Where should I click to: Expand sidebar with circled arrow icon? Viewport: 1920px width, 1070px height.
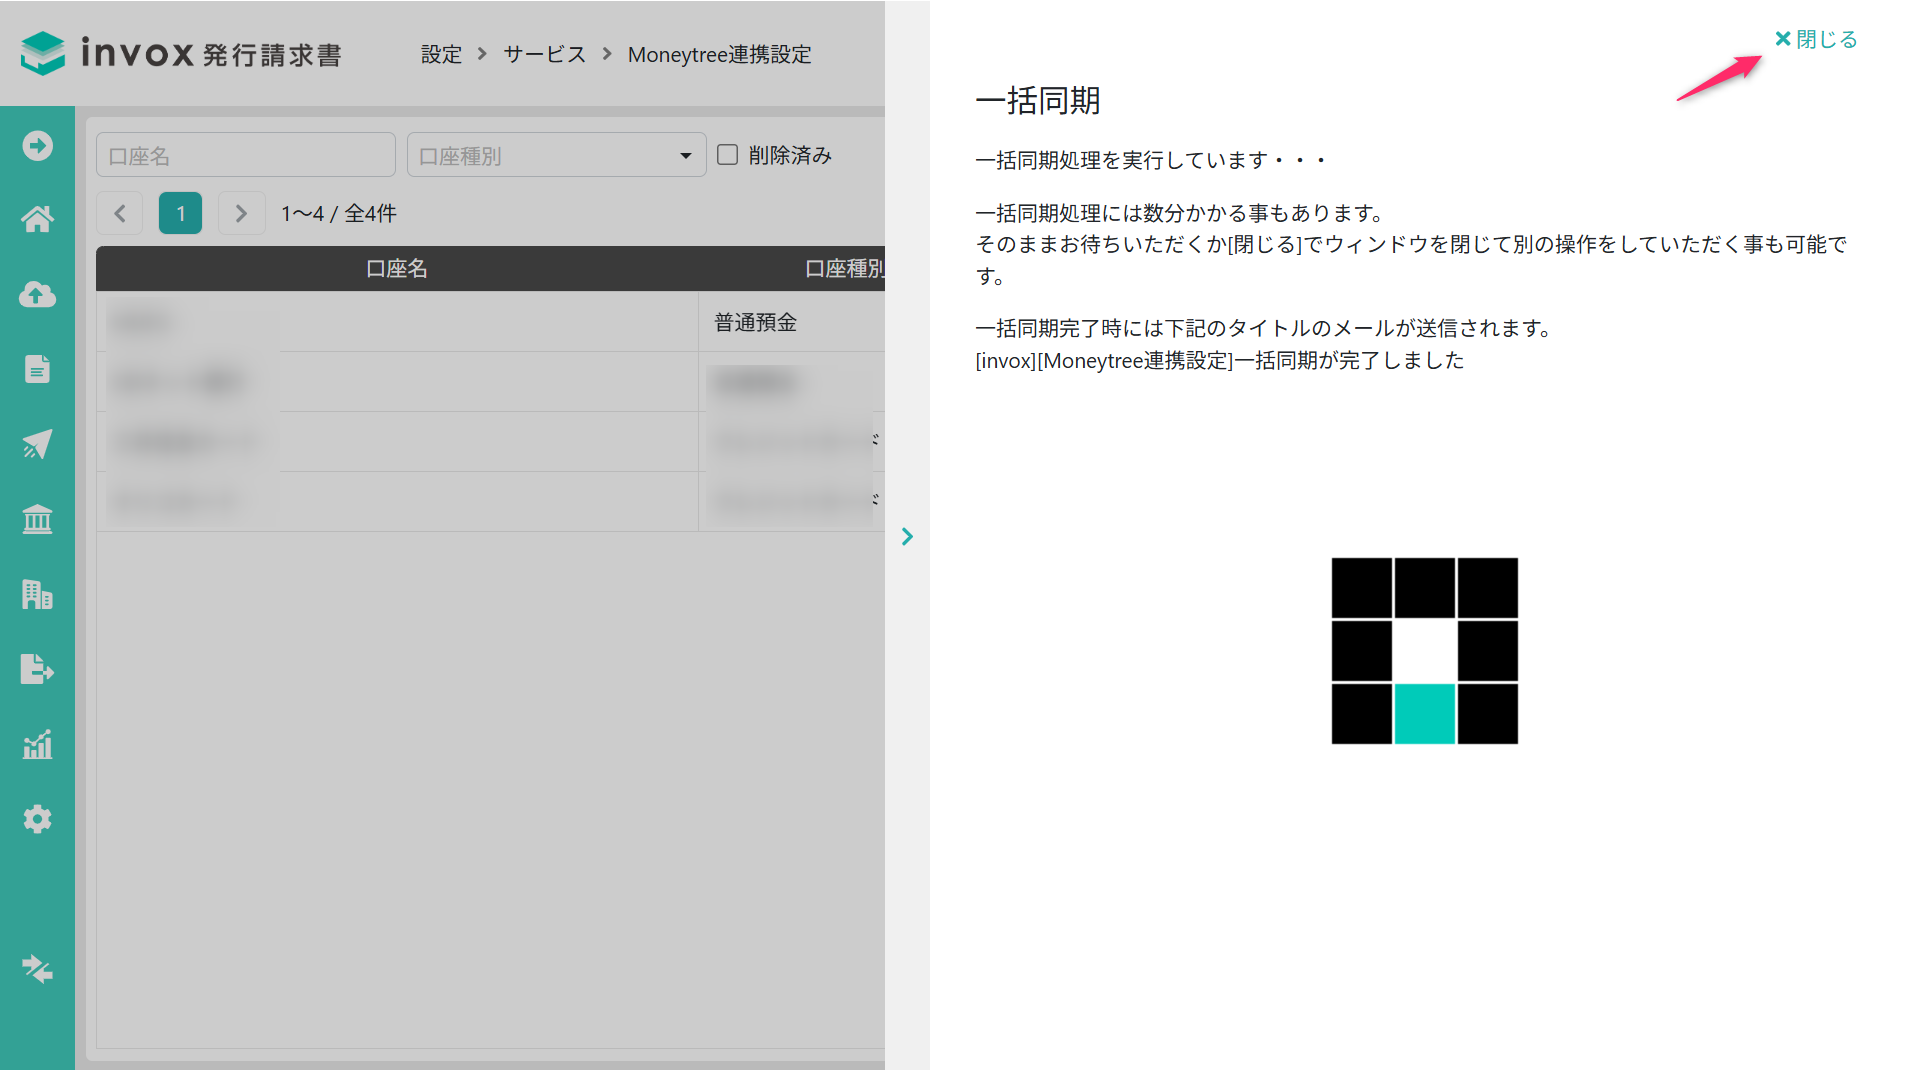pyautogui.click(x=37, y=146)
